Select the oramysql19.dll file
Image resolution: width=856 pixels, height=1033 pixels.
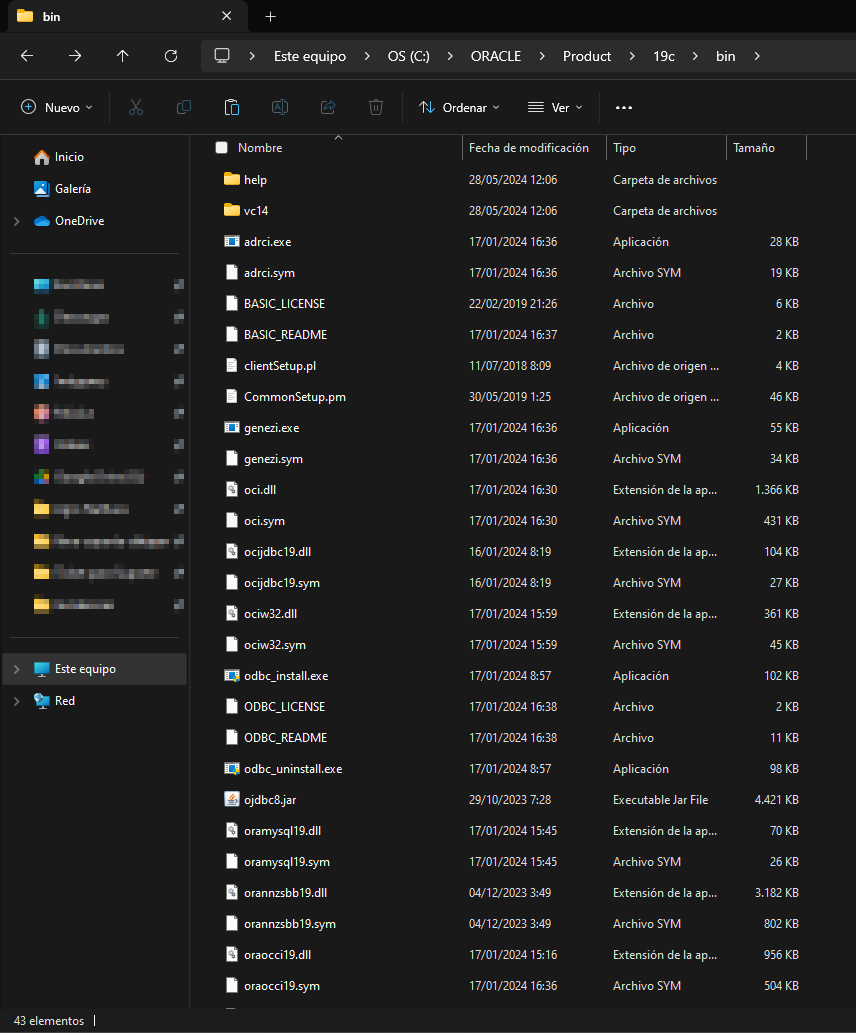(282, 831)
